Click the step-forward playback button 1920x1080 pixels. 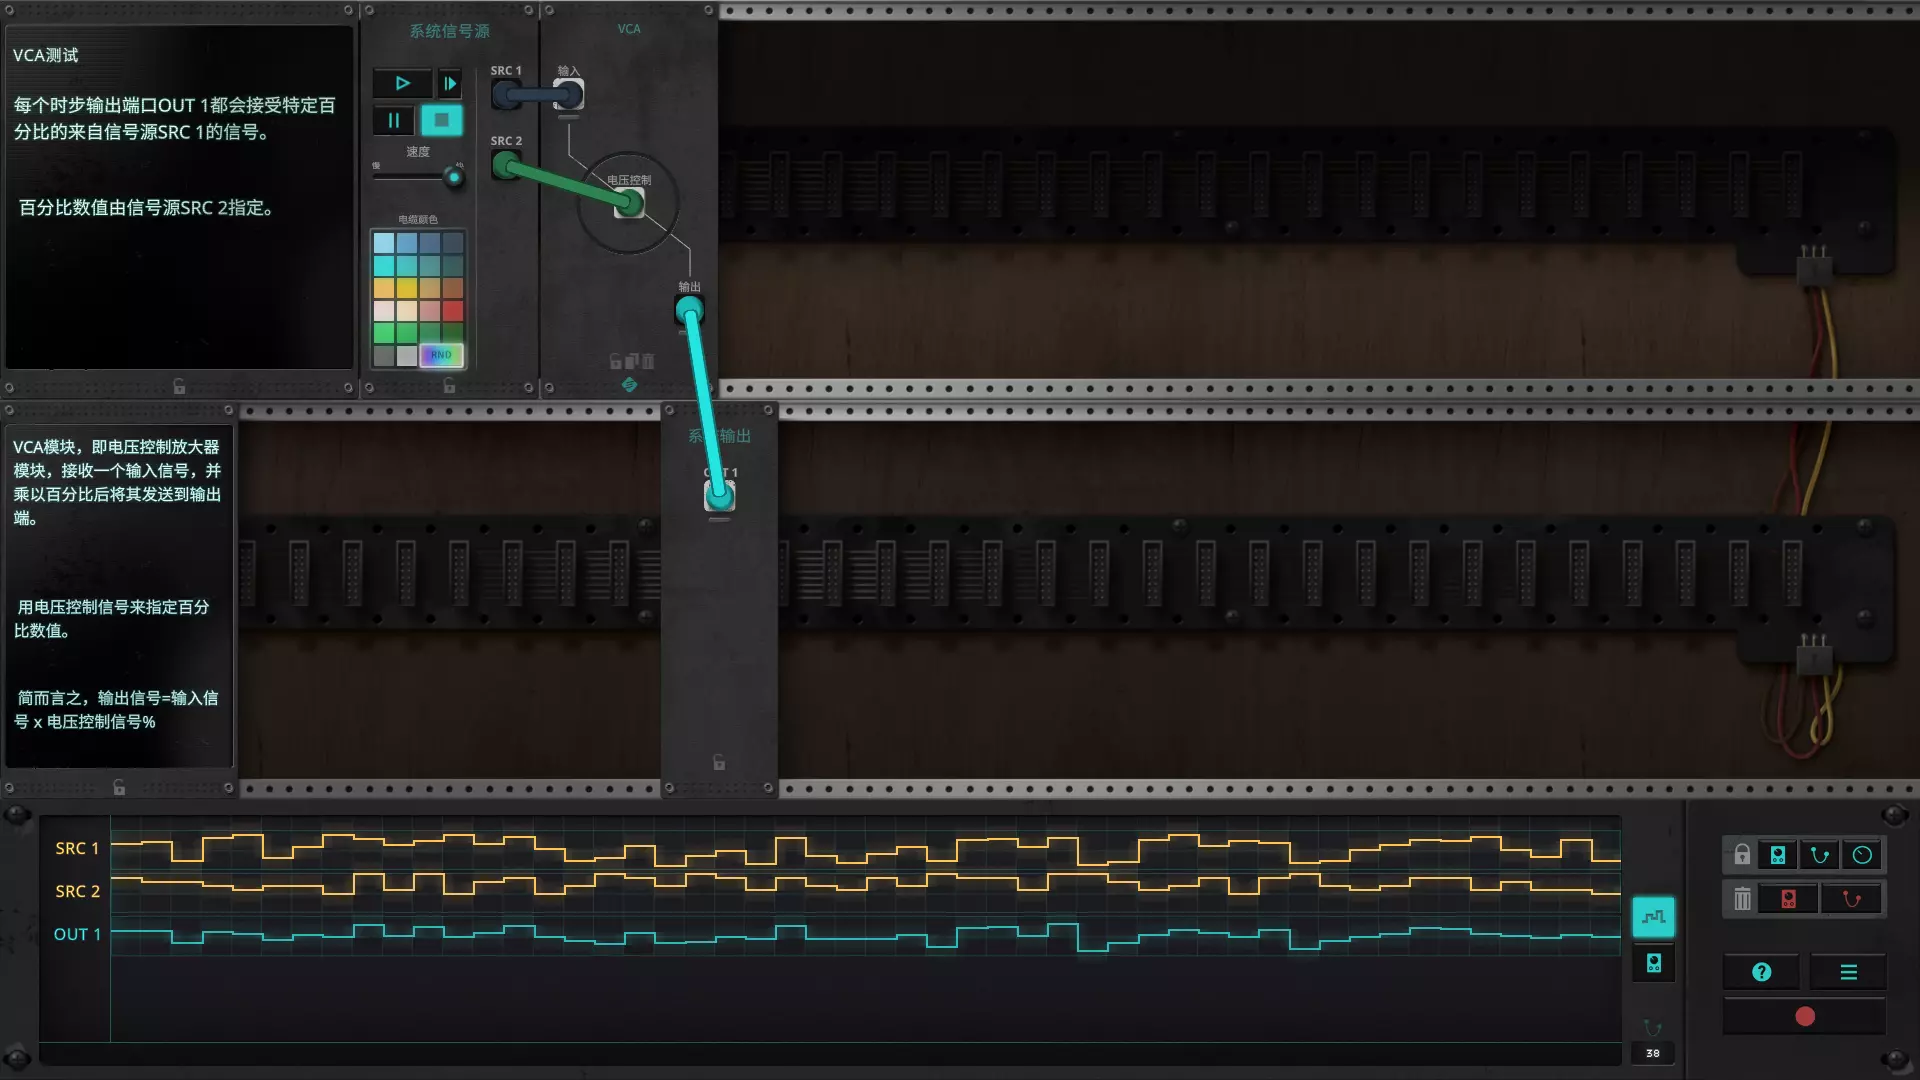coord(450,84)
